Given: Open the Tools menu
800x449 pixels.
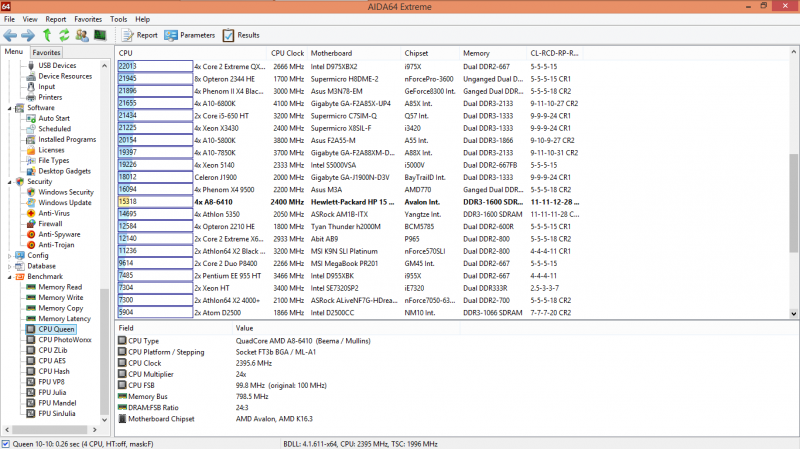Looking at the screenshot, I should [x=118, y=19].
